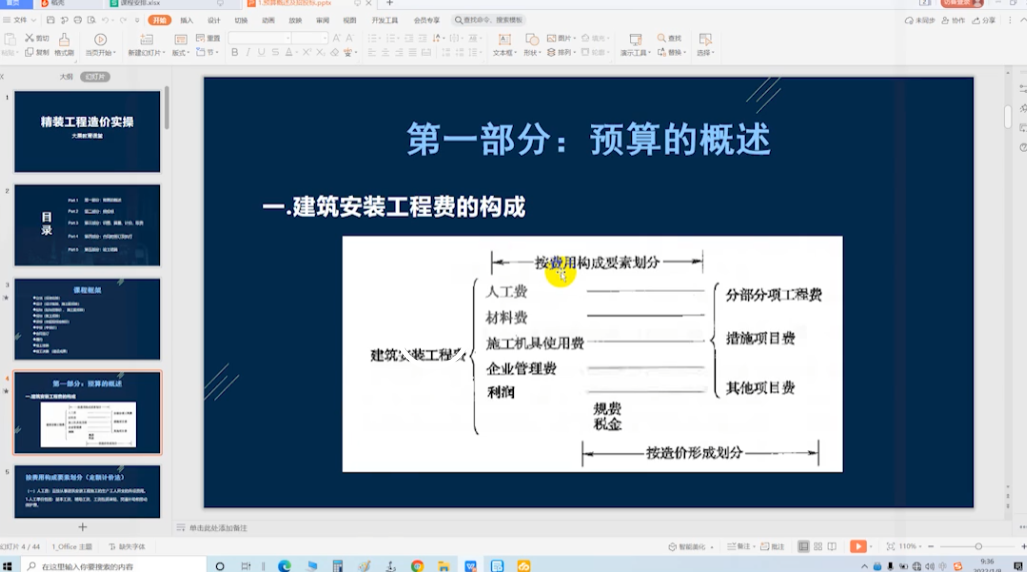Click the 新建幻灯片 new slide icon
The height and width of the screenshot is (572, 1027).
[x=147, y=40]
